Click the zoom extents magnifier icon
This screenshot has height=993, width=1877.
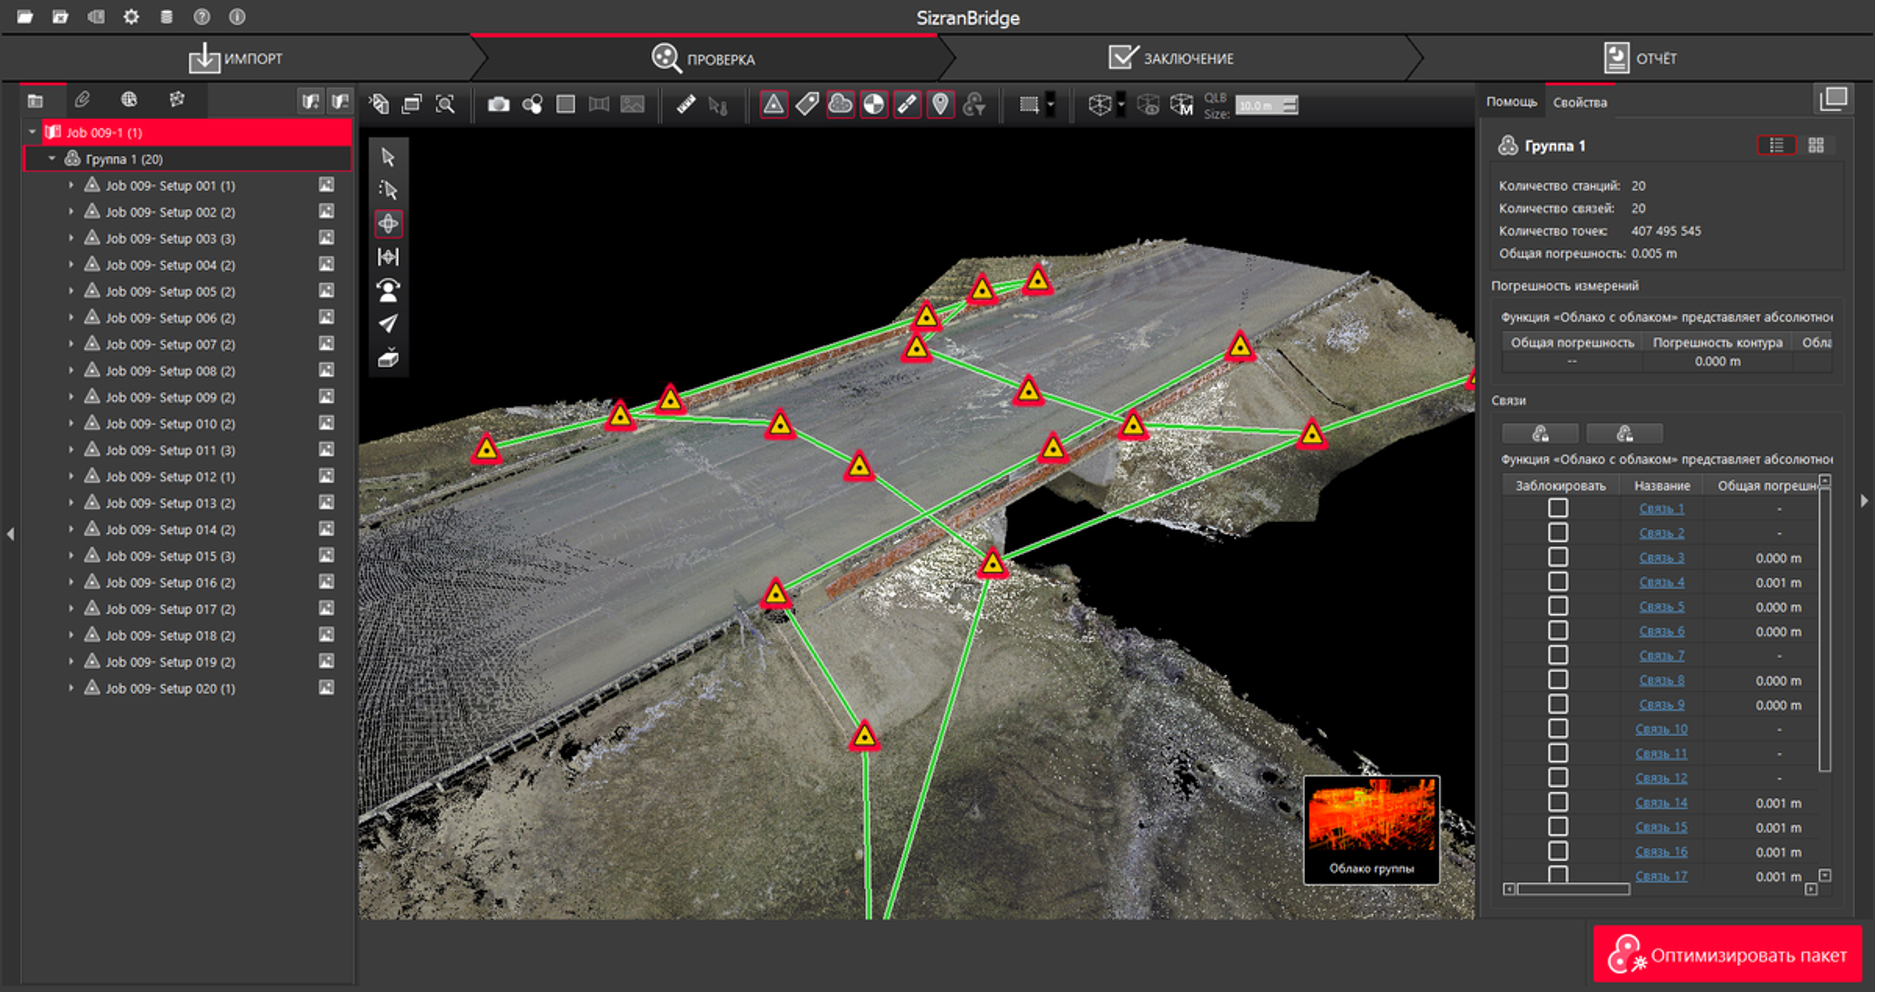click(x=445, y=104)
